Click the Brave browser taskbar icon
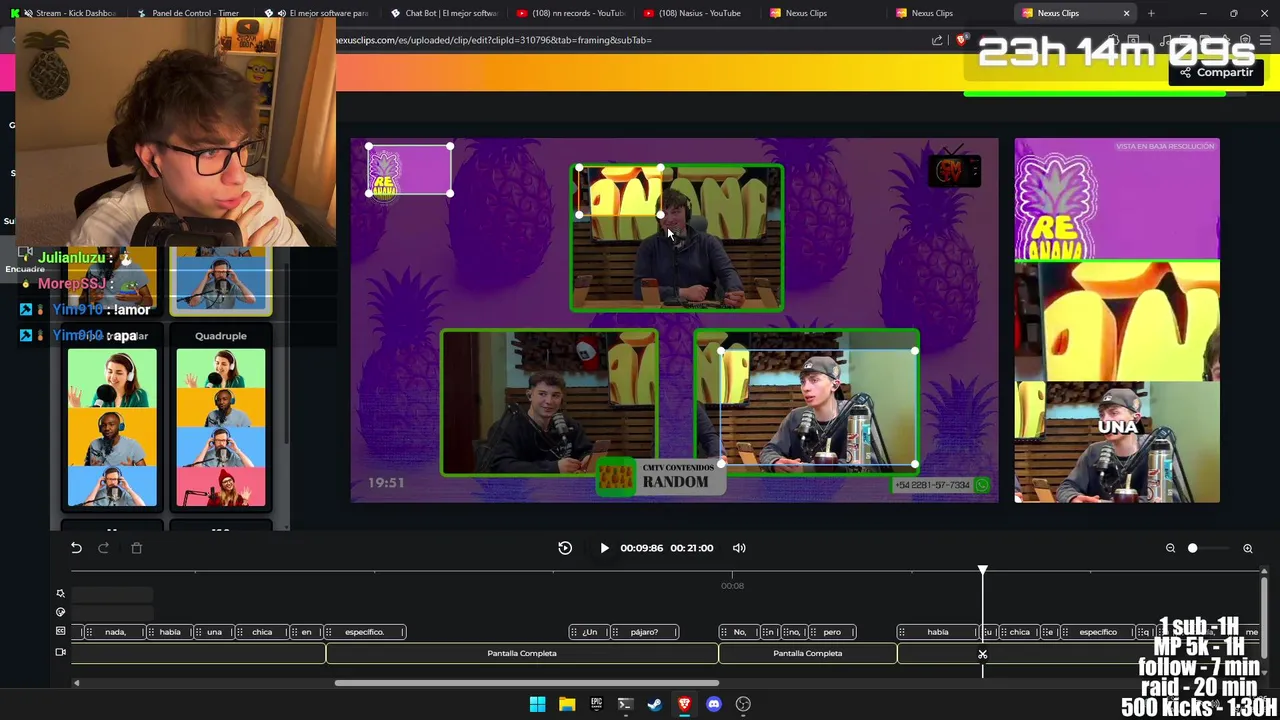Viewport: 1280px width, 720px height. 684,704
